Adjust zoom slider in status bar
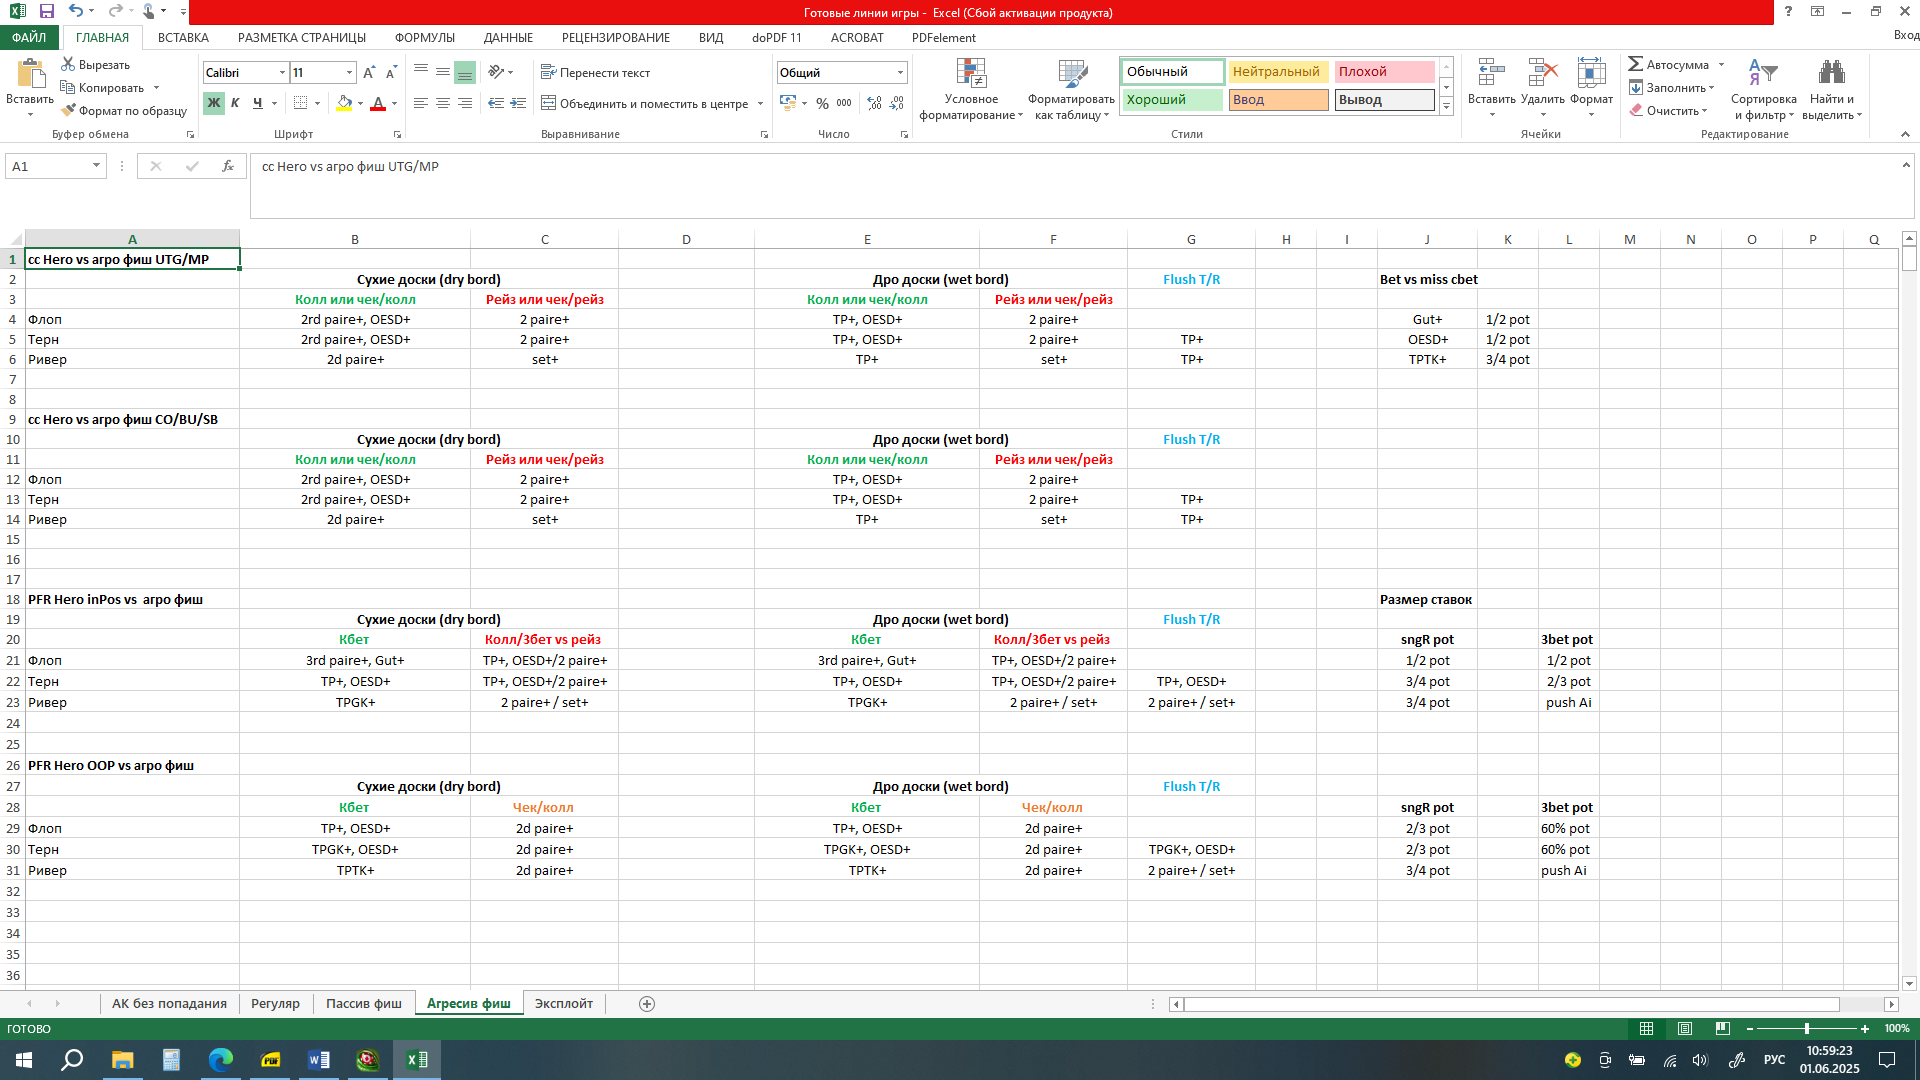This screenshot has height=1080, width=1920. tap(1806, 1028)
